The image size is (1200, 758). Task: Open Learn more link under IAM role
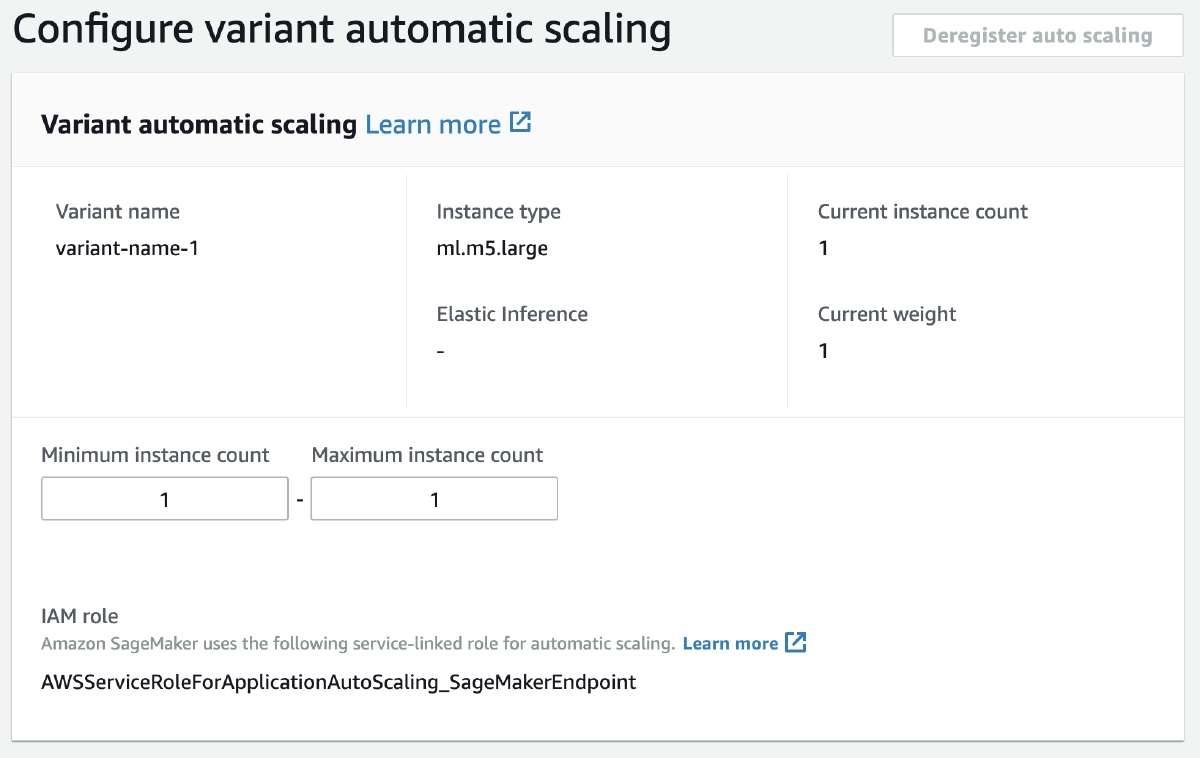730,643
